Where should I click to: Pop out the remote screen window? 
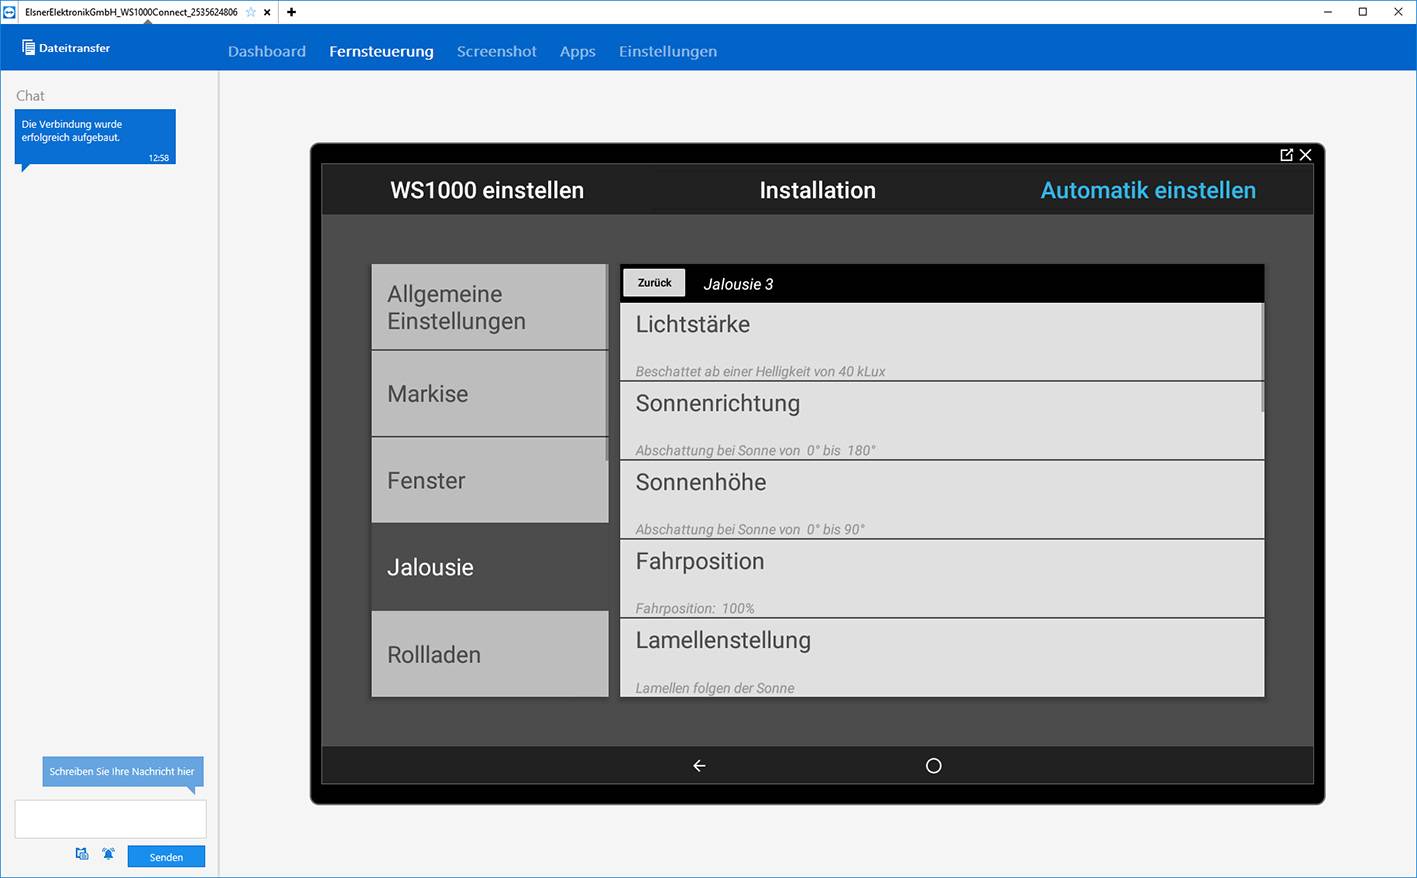(1286, 155)
